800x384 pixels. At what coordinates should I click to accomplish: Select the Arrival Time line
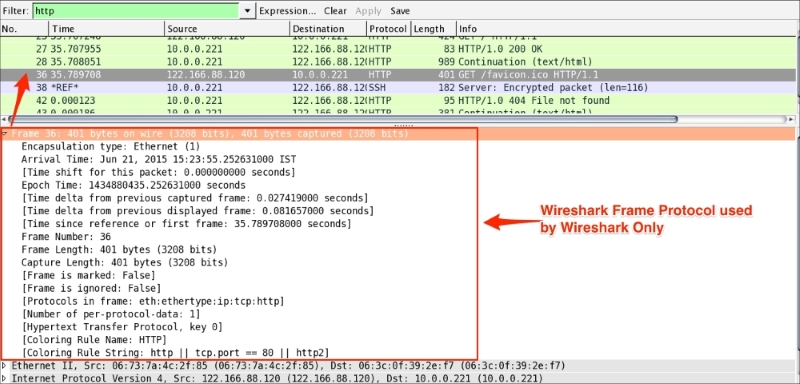pos(159,159)
